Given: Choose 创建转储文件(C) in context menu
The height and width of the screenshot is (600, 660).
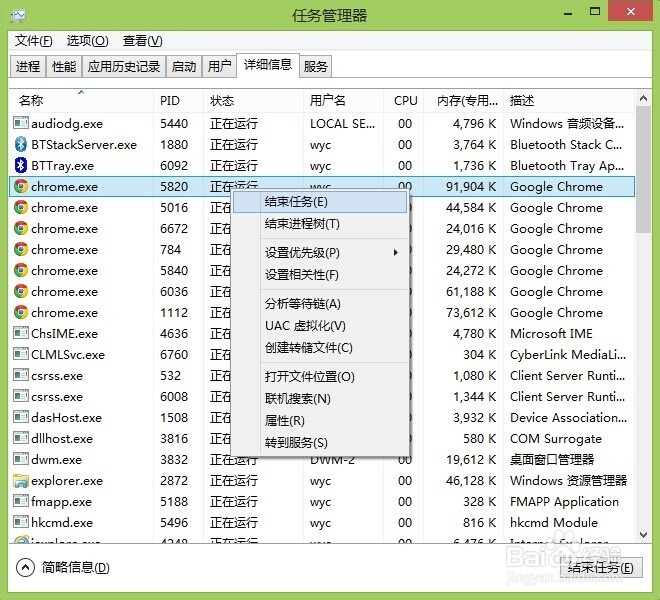Looking at the screenshot, I should pyautogui.click(x=320, y=348).
